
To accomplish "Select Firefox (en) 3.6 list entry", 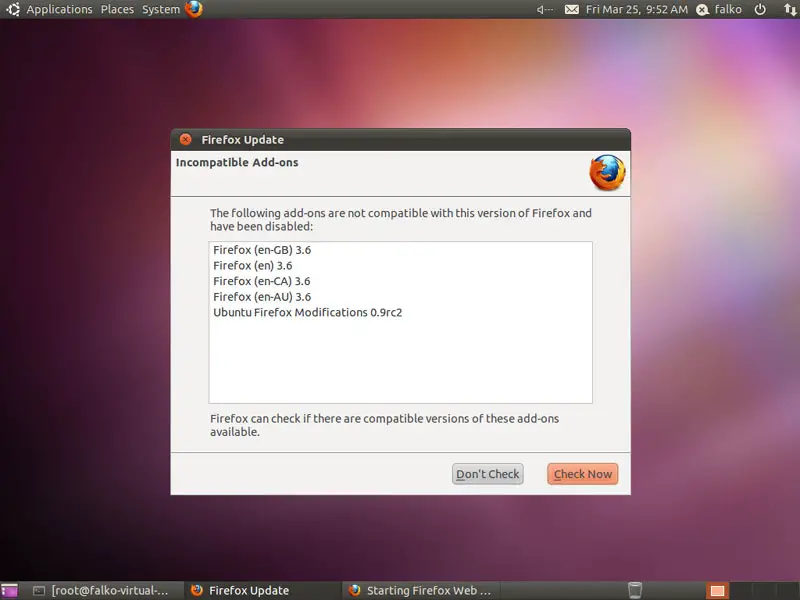I will coord(400,265).
